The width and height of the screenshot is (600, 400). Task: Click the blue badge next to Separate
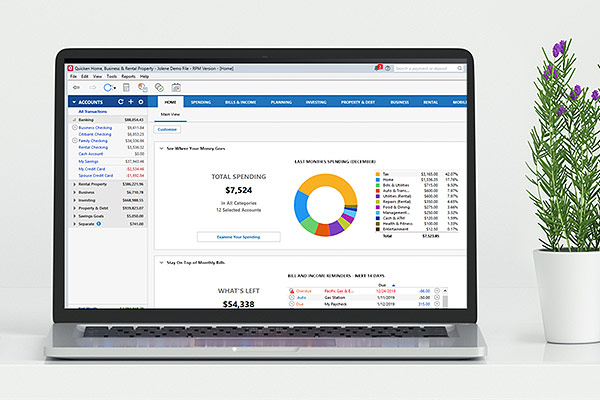point(99,224)
